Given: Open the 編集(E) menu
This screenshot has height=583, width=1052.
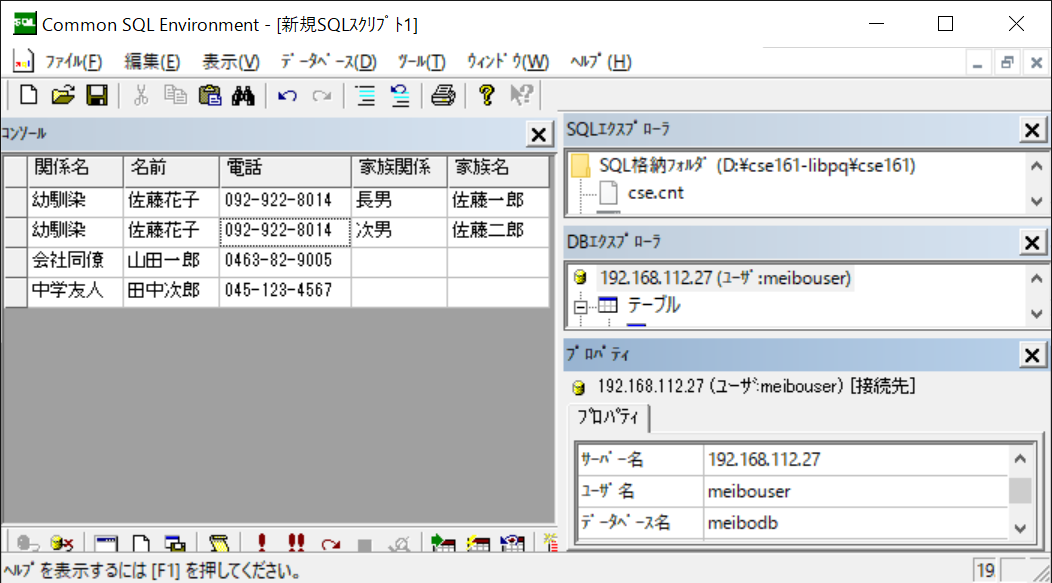Looking at the screenshot, I should tap(152, 62).
